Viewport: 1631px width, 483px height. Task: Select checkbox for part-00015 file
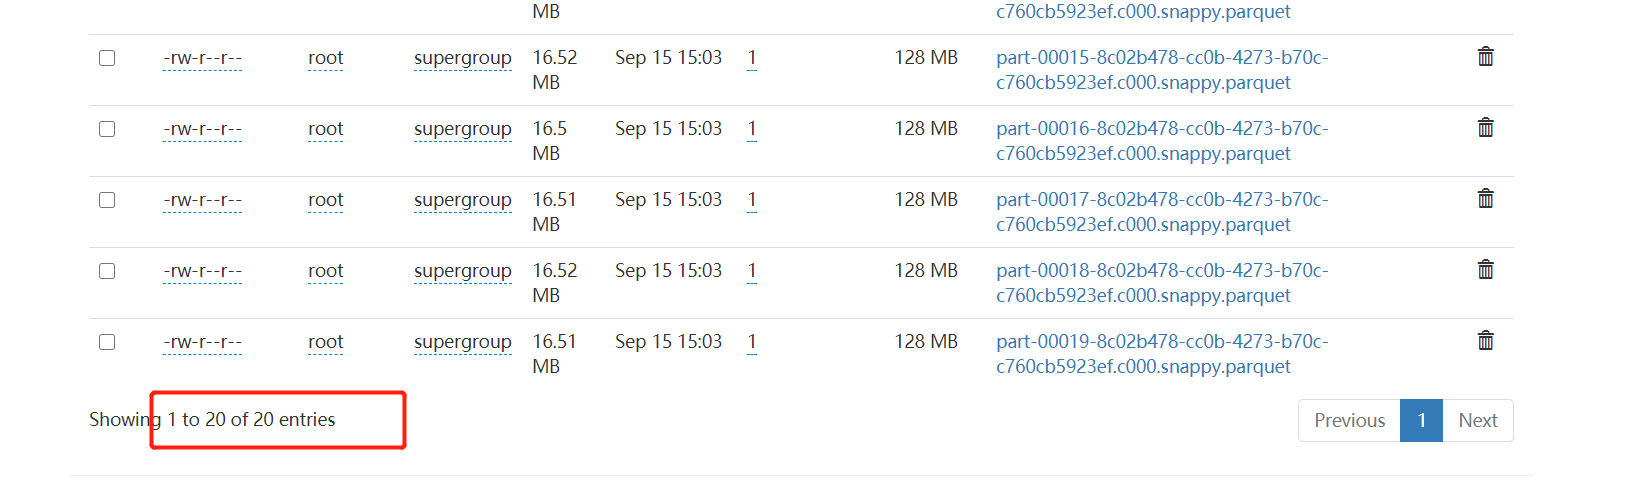107,58
